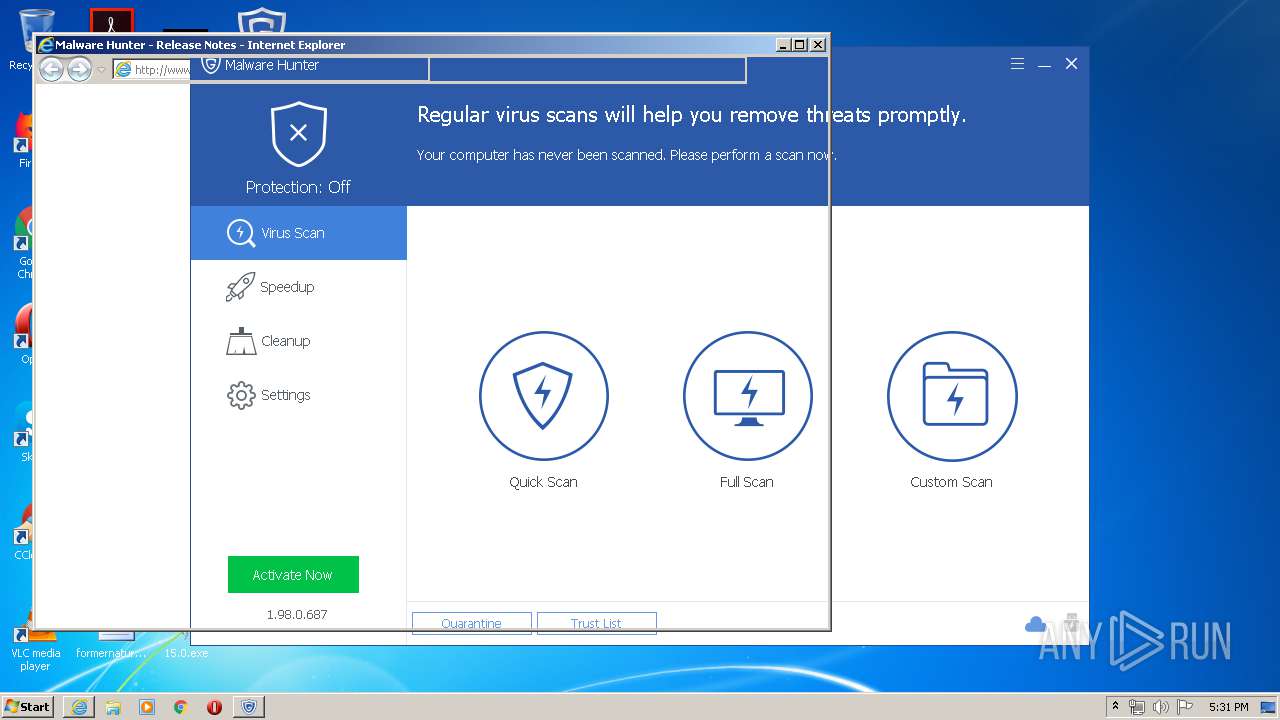This screenshot has height=720, width=1280.
Task: Expand Internet Explorer recent pages dropdown
Action: (101, 70)
